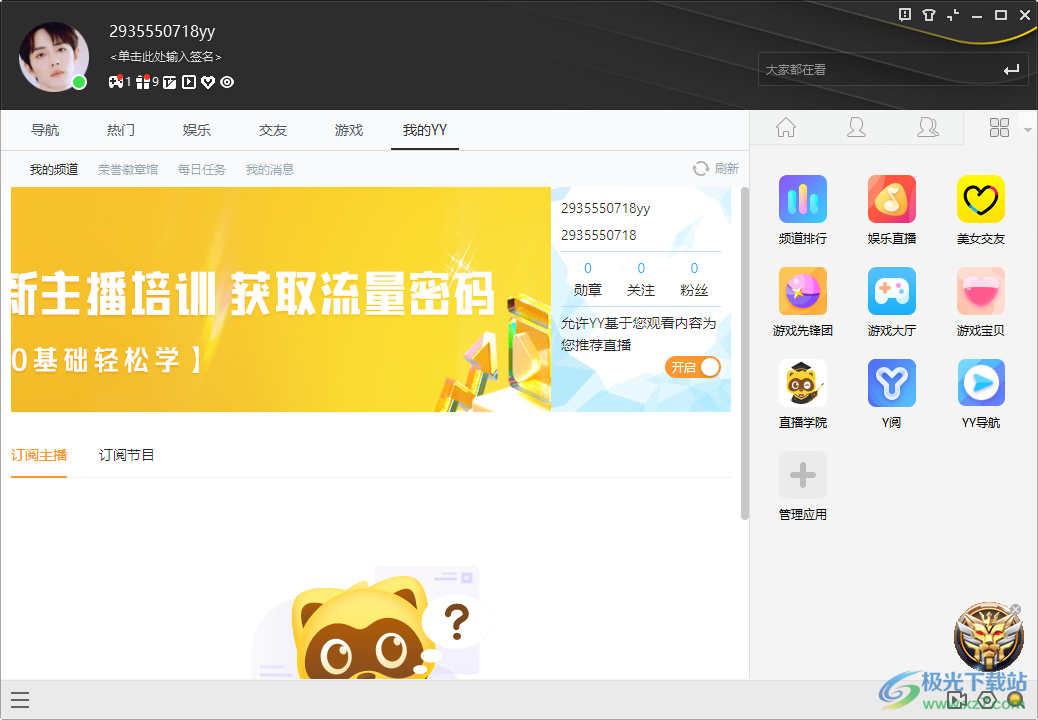Open the 娱乐 tab
The image size is (1038, 720).
click(197, 130)
